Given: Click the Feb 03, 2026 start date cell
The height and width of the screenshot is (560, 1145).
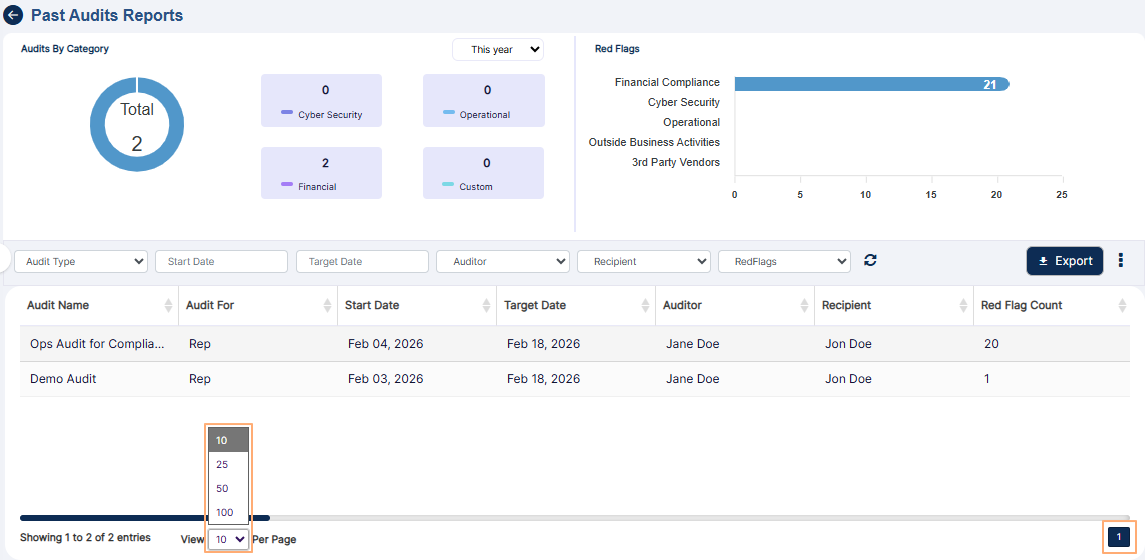Looking at the screenshot, I should pos(386,379).
